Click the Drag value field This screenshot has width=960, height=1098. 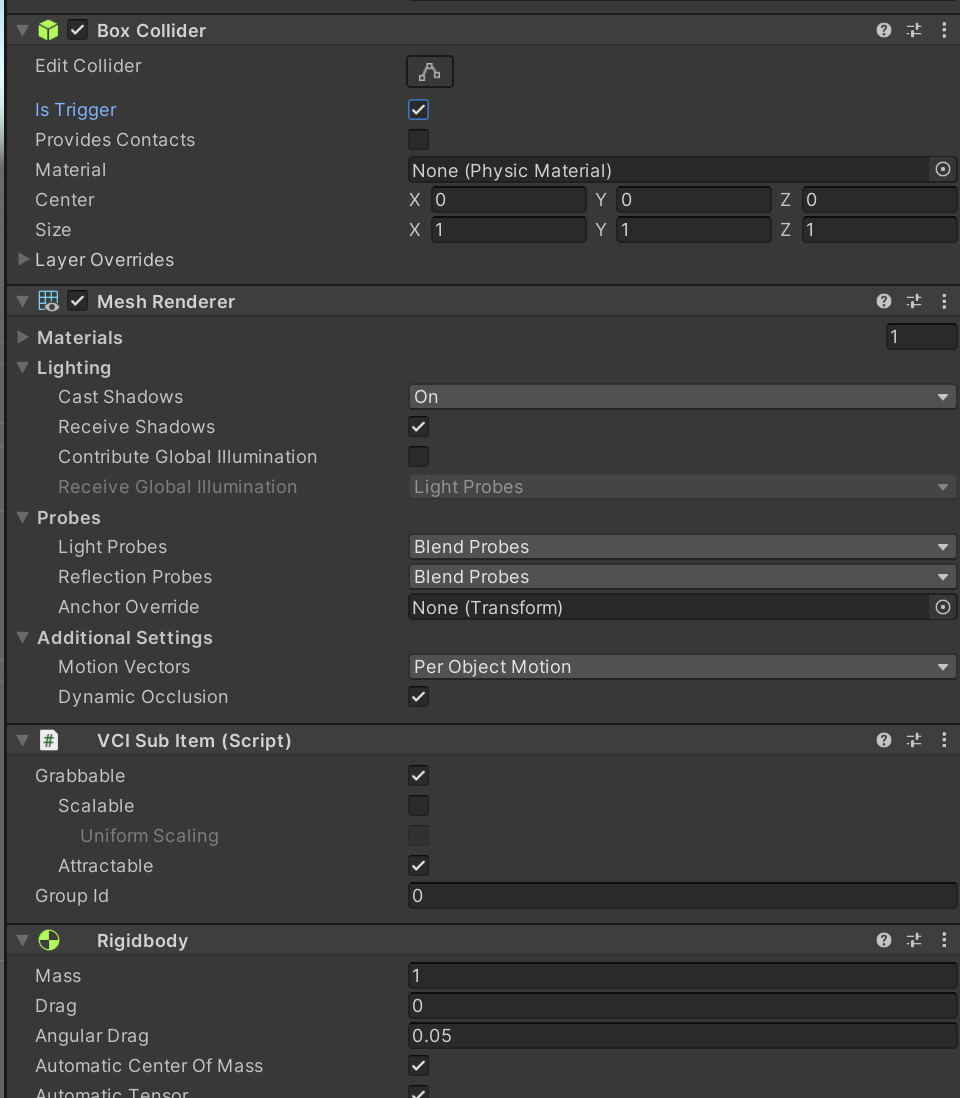click(682, 1006)
